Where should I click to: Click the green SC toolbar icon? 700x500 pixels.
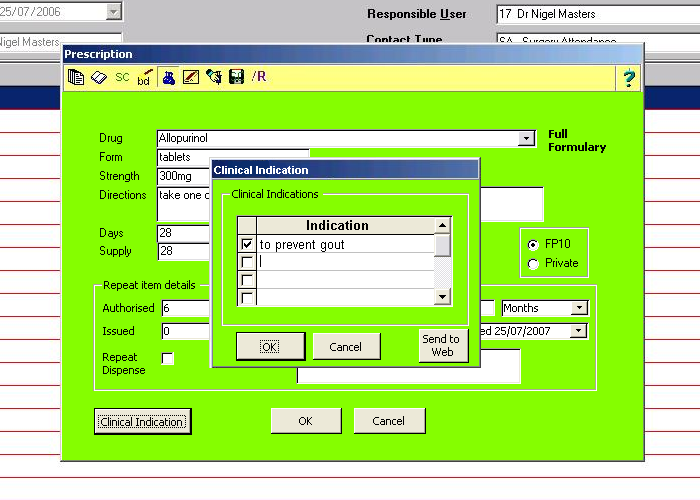tap(122, 77)
